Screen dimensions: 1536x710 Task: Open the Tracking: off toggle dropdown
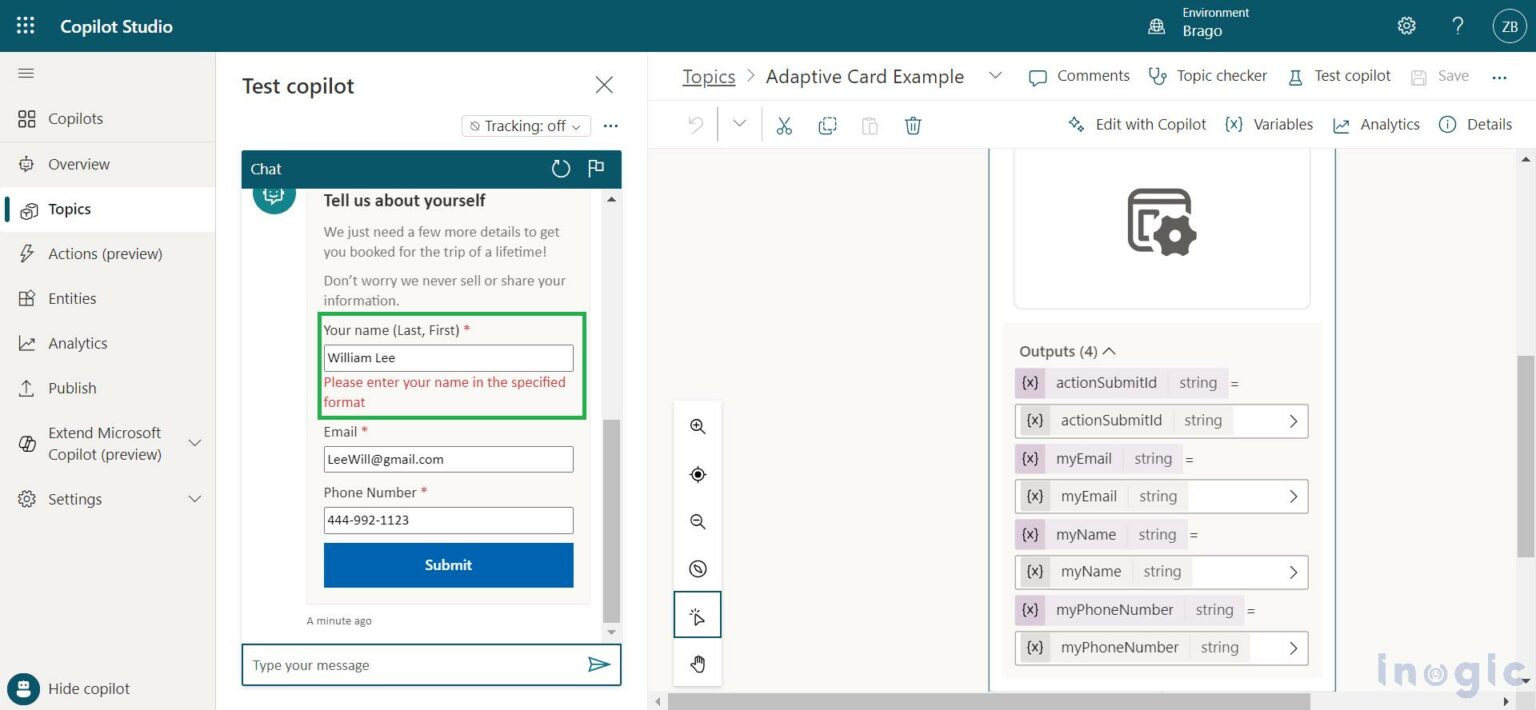(x=525, y=125)
